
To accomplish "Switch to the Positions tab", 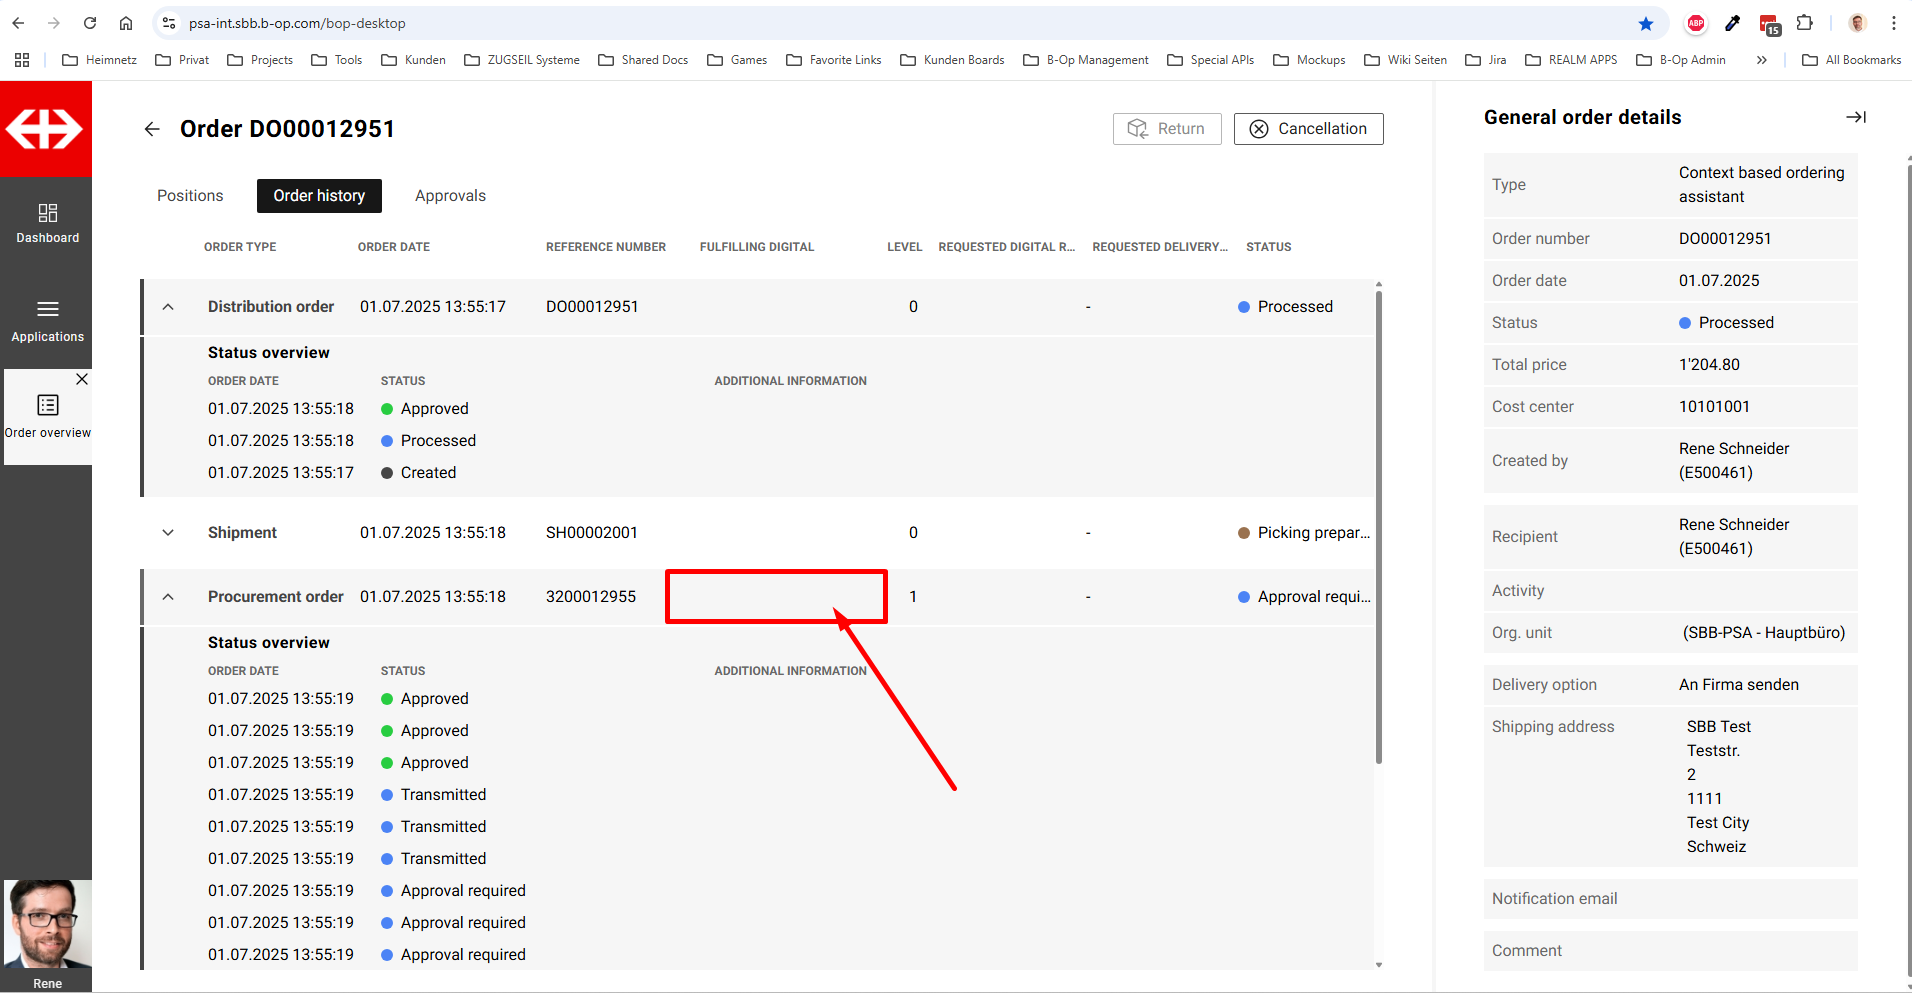I will (190, 196).
